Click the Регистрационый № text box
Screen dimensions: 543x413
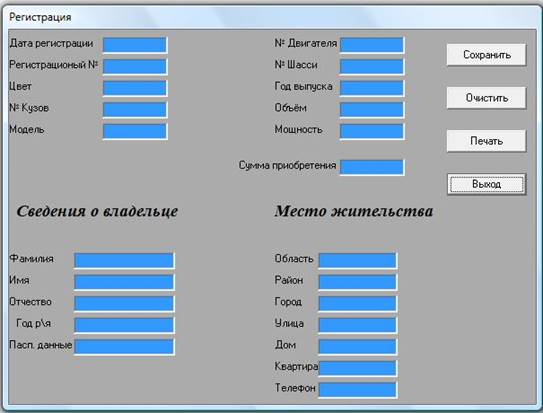point(135,66)
